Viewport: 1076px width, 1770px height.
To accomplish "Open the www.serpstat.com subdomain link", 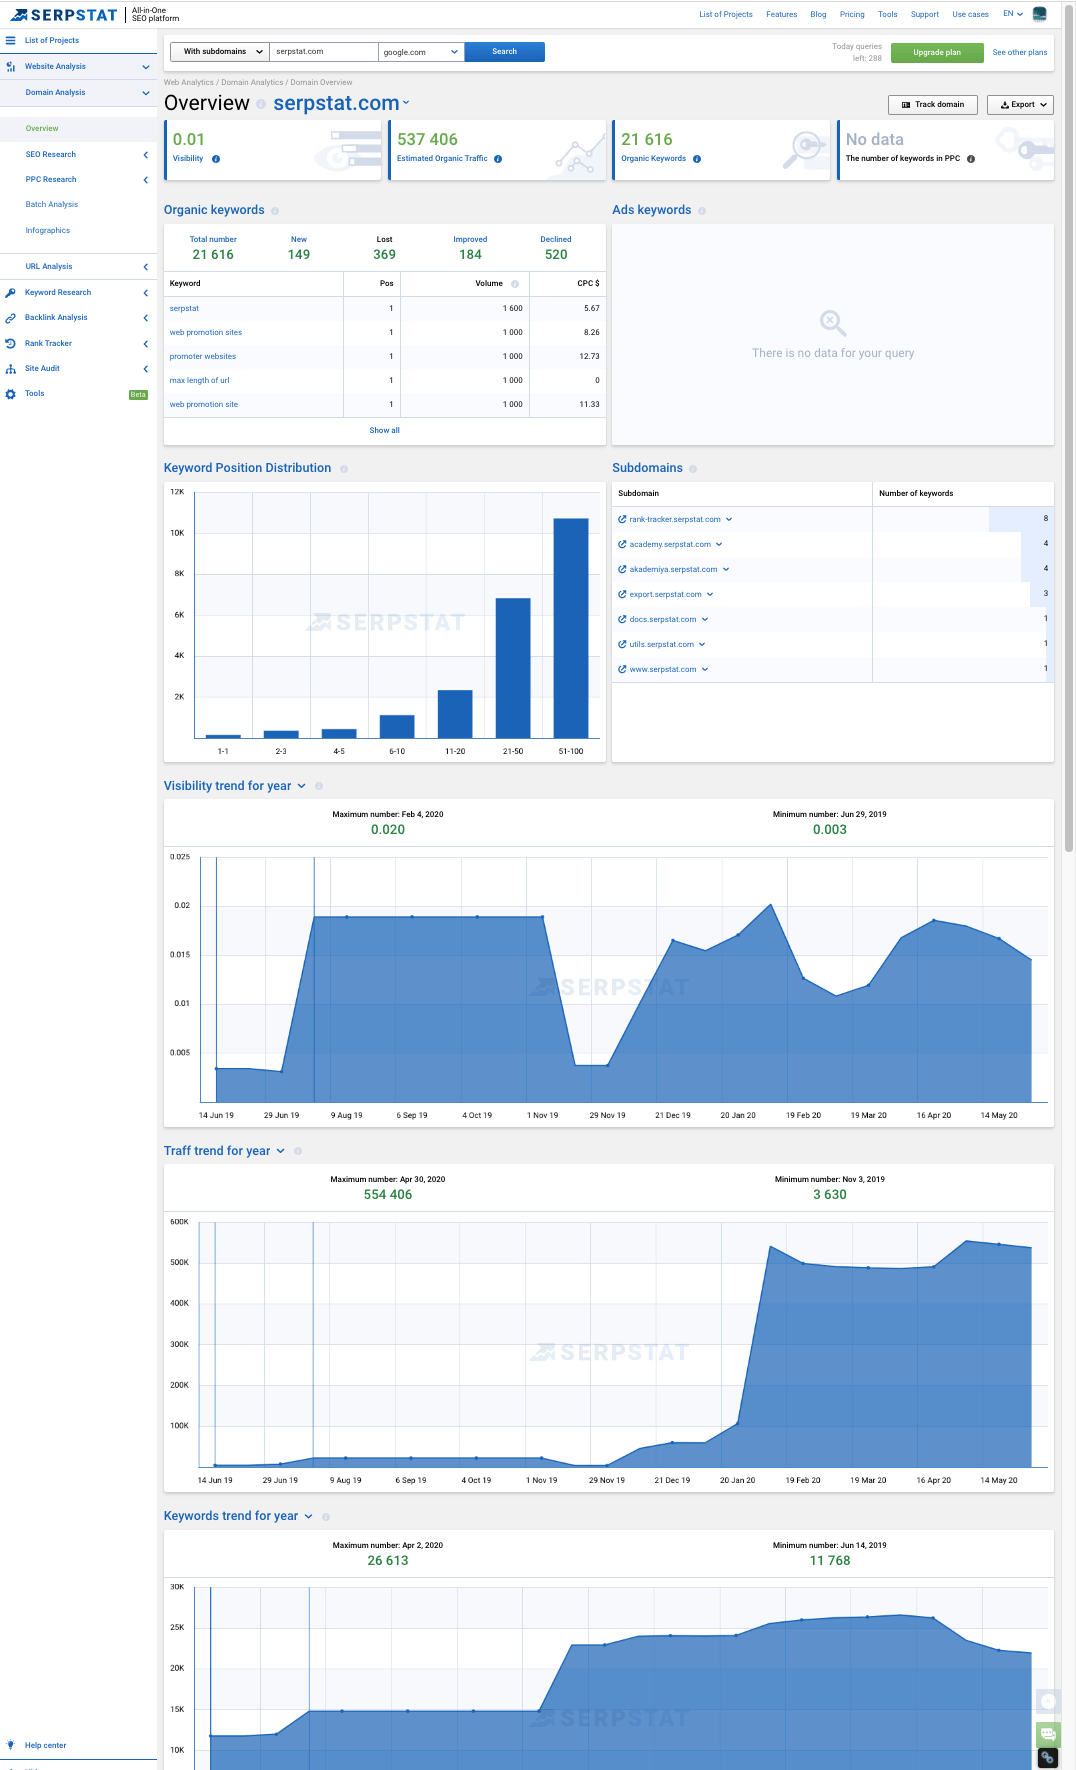I will [663, 670].
